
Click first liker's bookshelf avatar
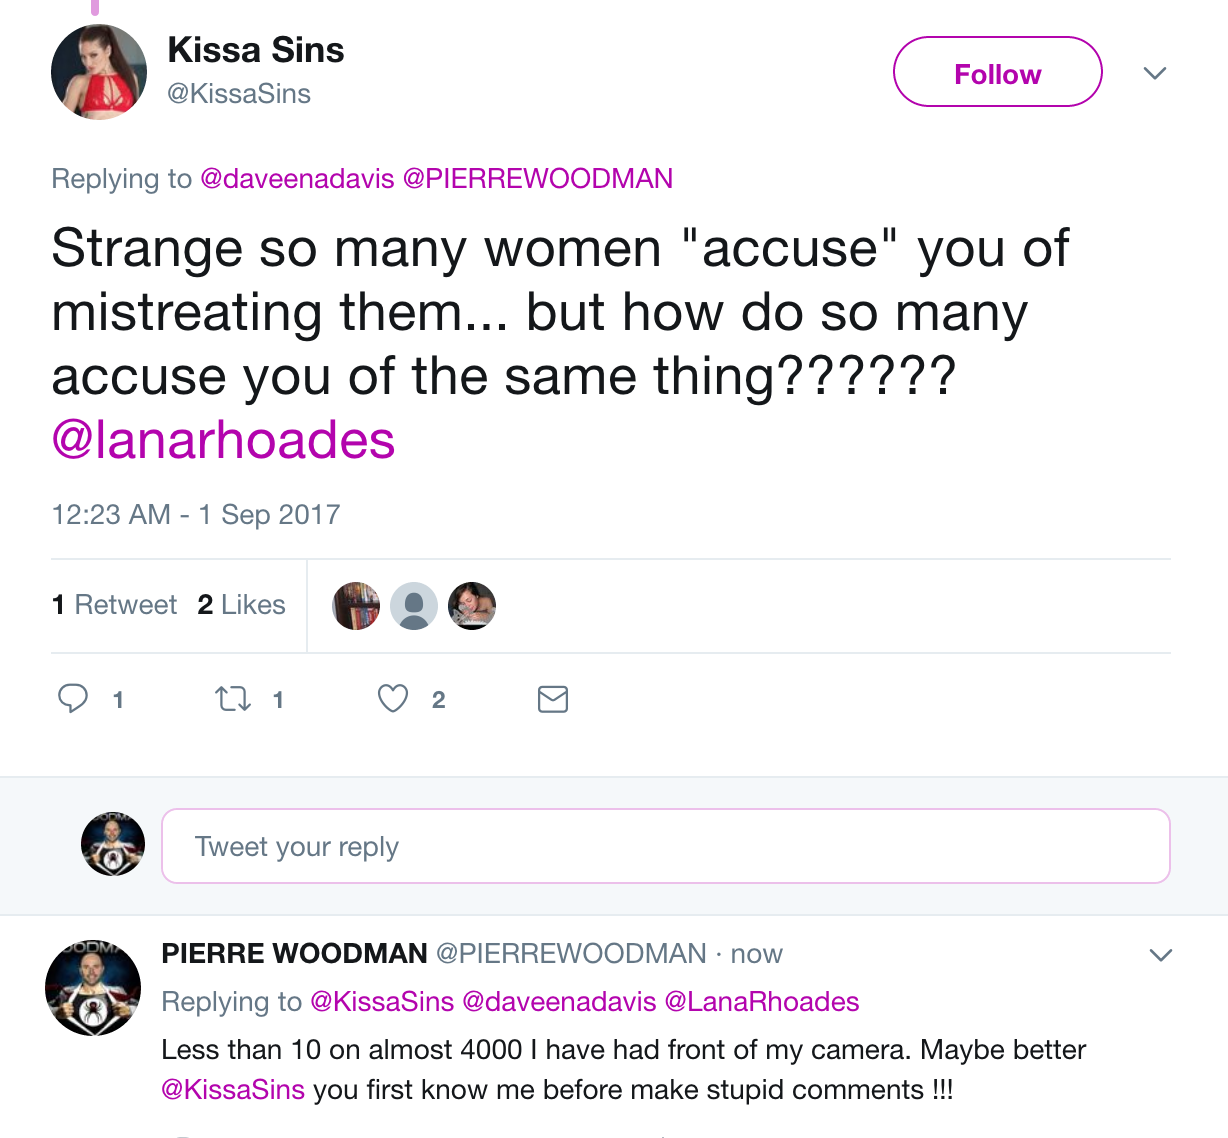(x=356, y=606)
